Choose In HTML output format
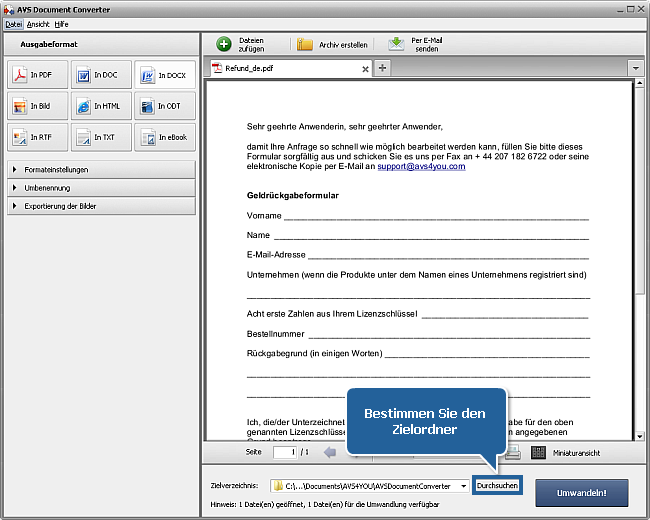 point(101,106)
